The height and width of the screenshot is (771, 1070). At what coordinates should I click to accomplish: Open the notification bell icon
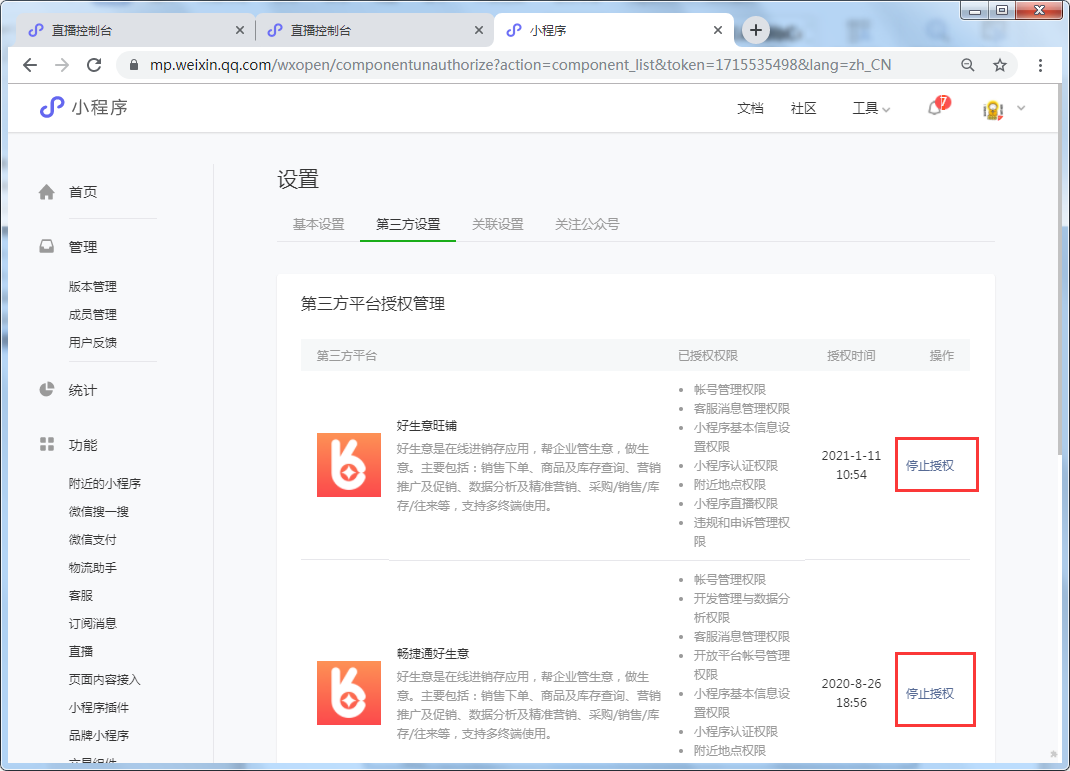935,108
